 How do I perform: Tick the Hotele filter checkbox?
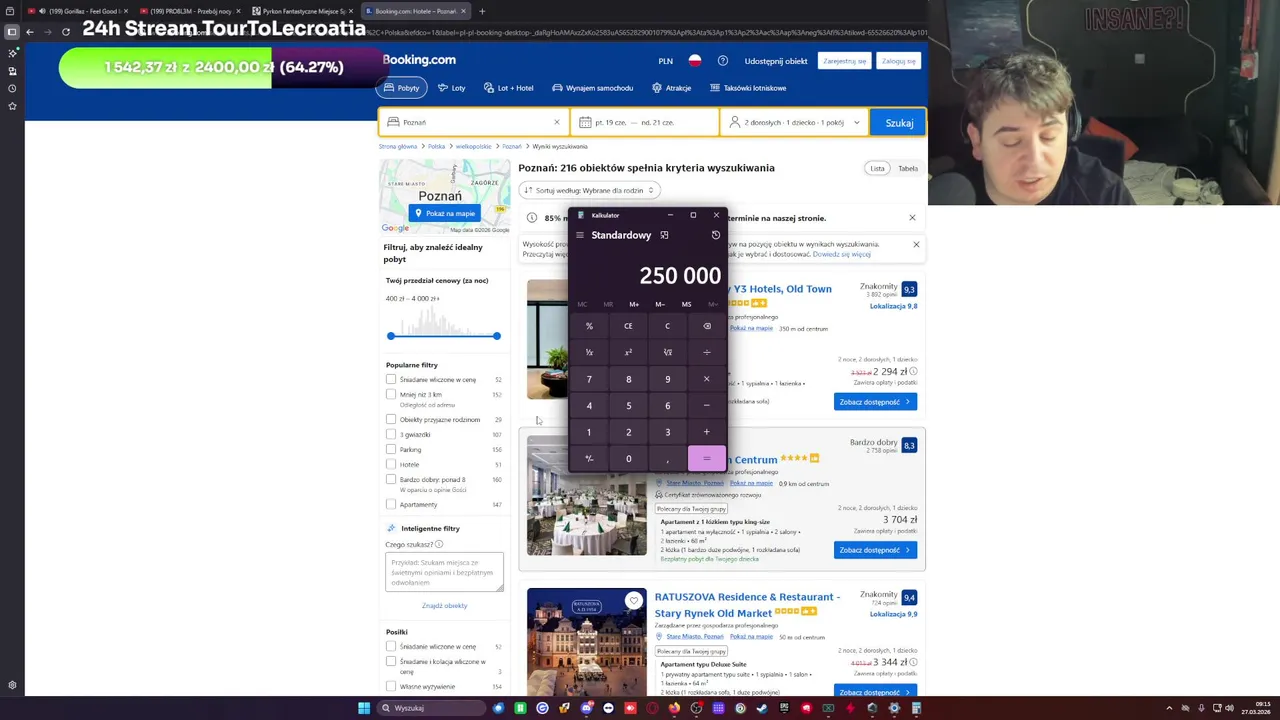(x=391, y=464)
